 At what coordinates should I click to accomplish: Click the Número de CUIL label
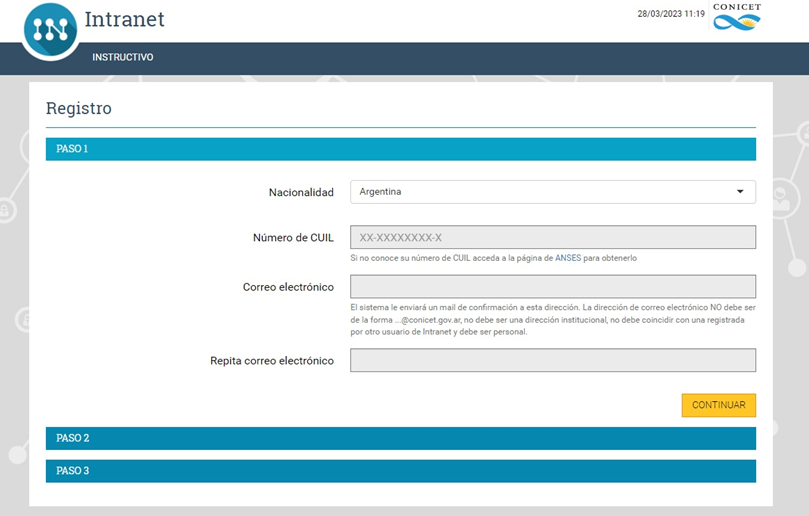(x=293, y=238)
